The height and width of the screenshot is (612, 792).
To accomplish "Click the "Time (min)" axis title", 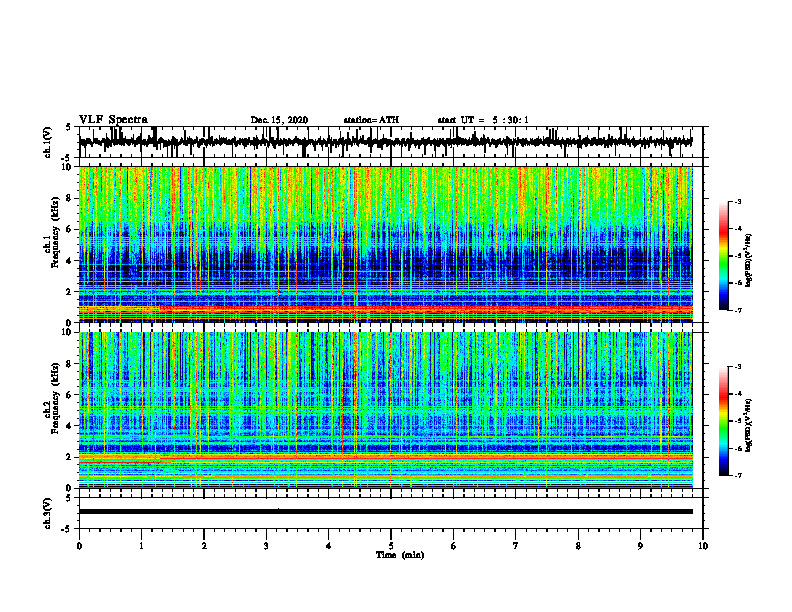I will (400, 555).
